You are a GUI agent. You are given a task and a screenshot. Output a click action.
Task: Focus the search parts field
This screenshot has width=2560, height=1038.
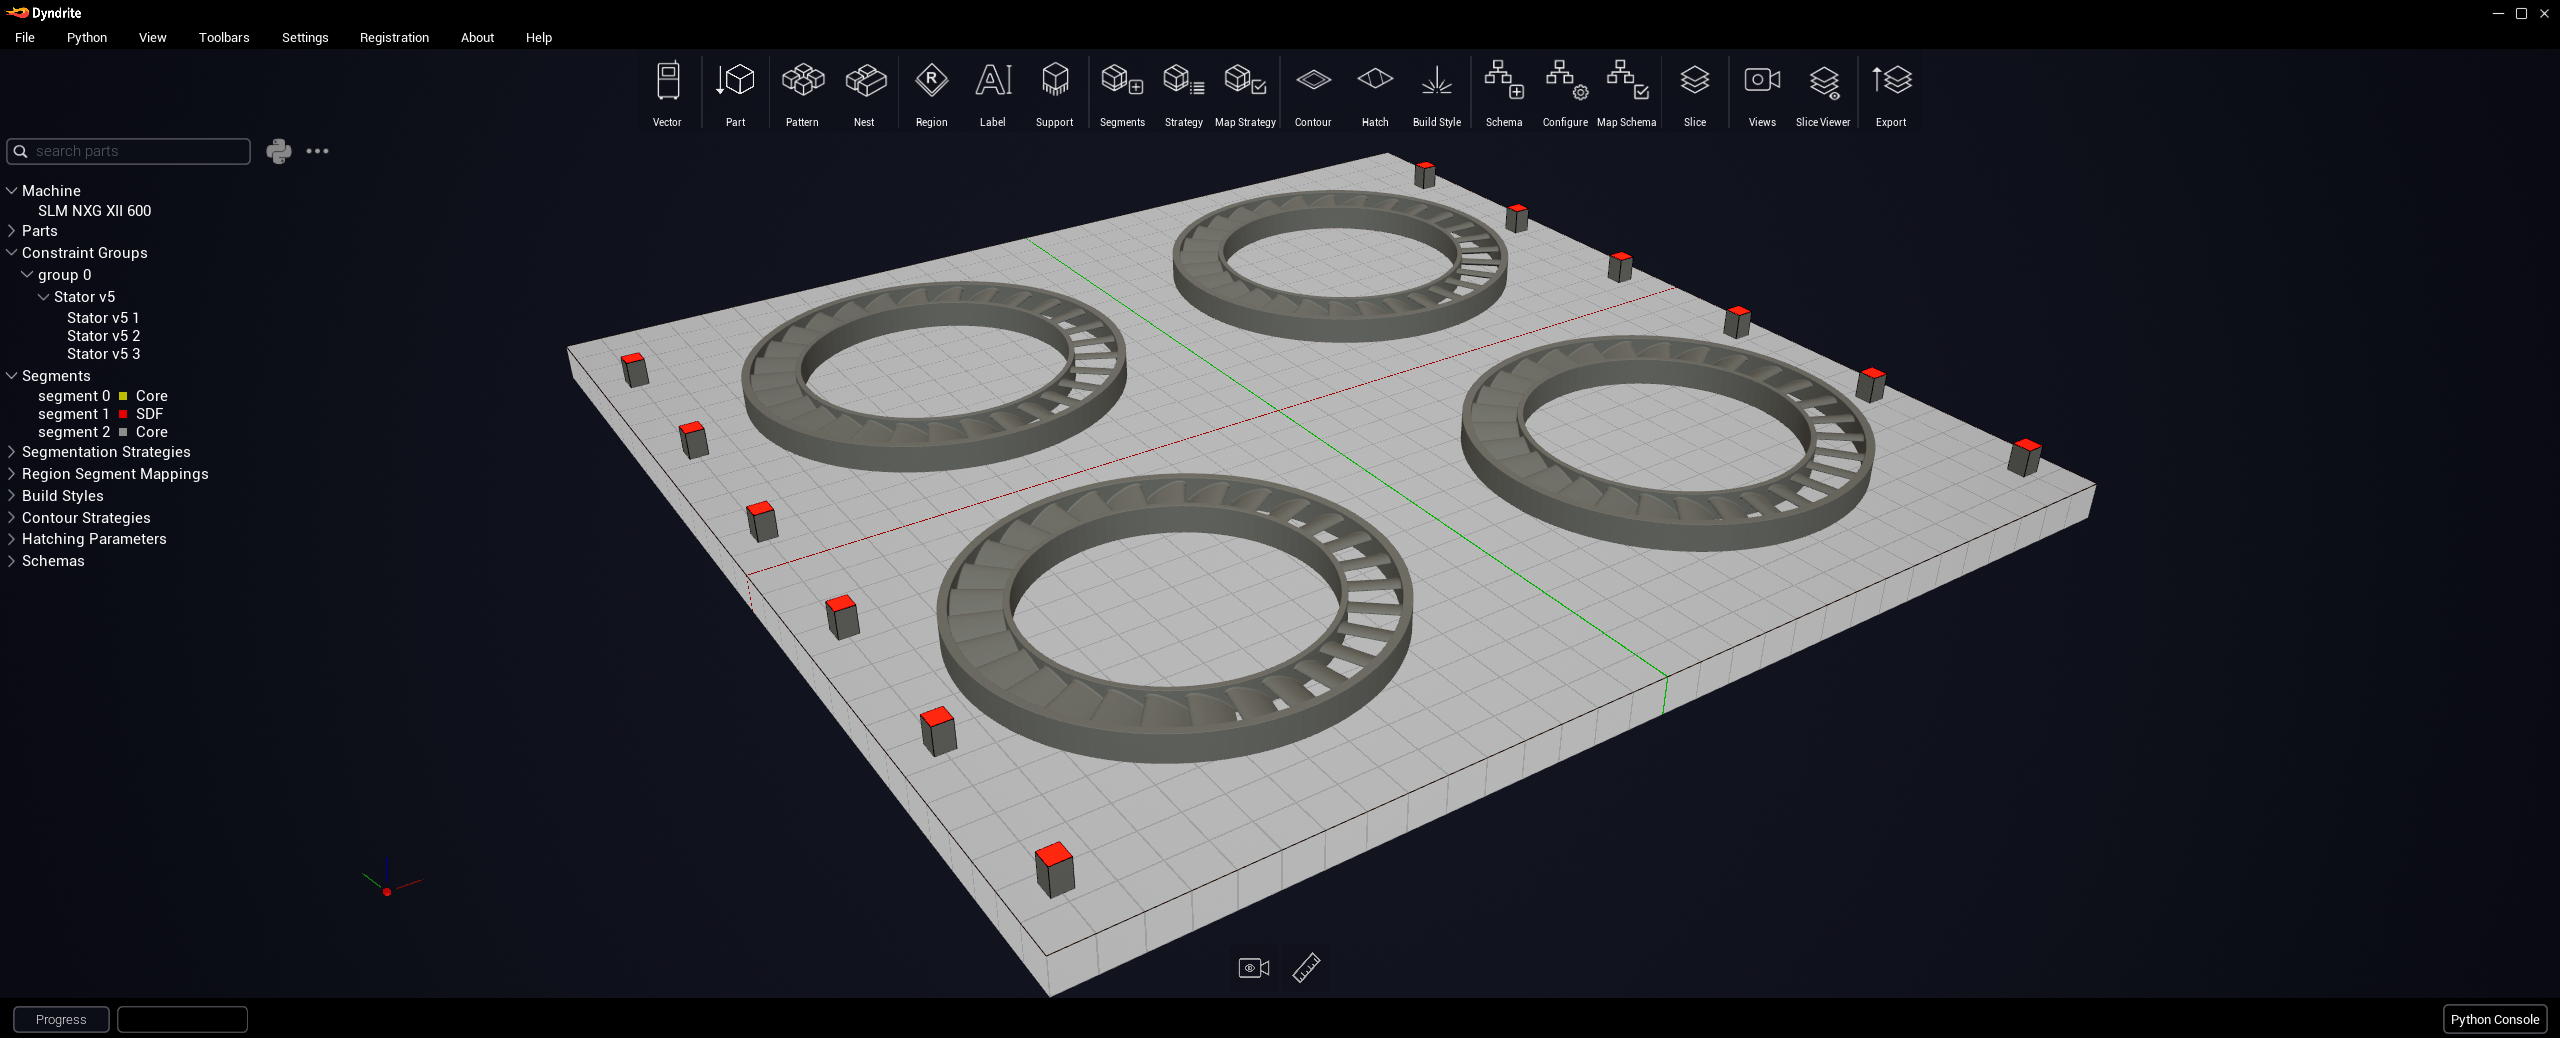128,151
